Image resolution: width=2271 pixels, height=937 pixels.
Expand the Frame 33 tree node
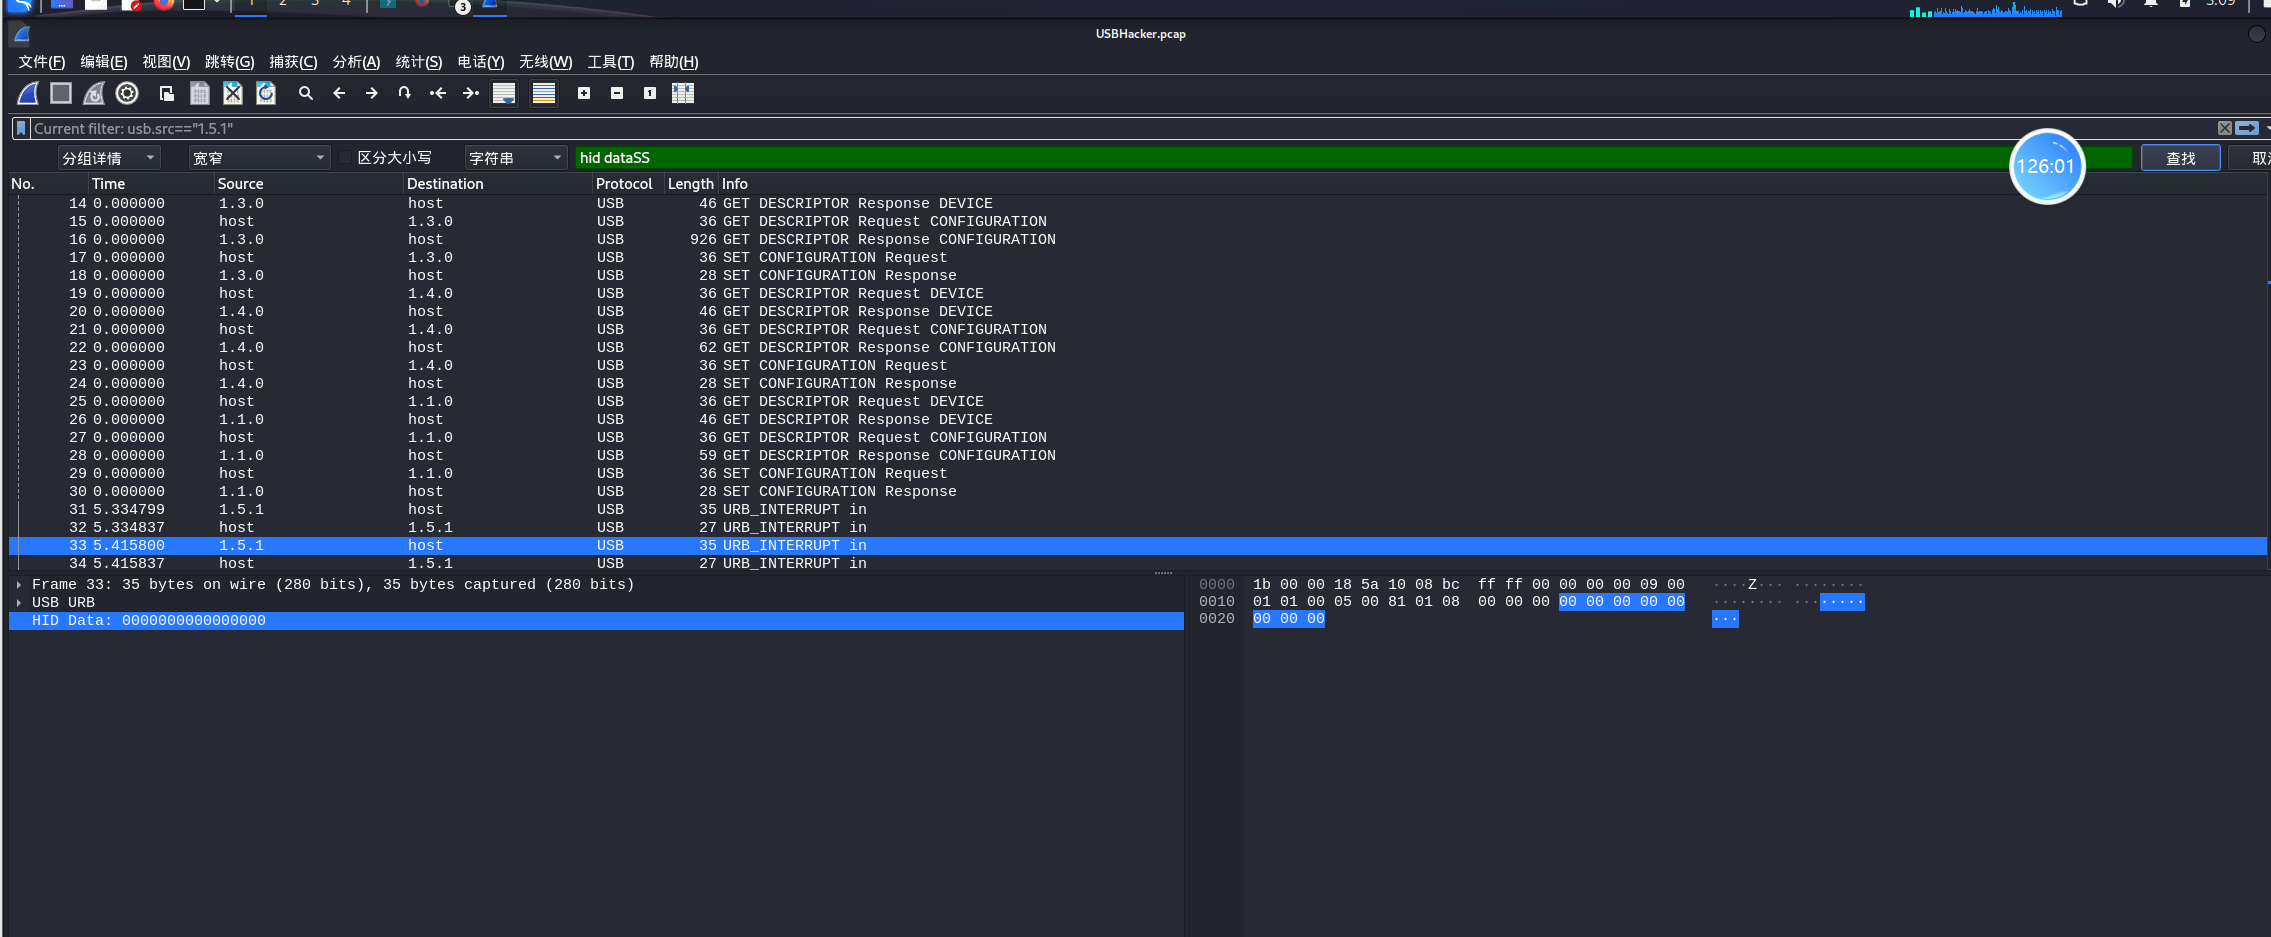coord(19,584)
